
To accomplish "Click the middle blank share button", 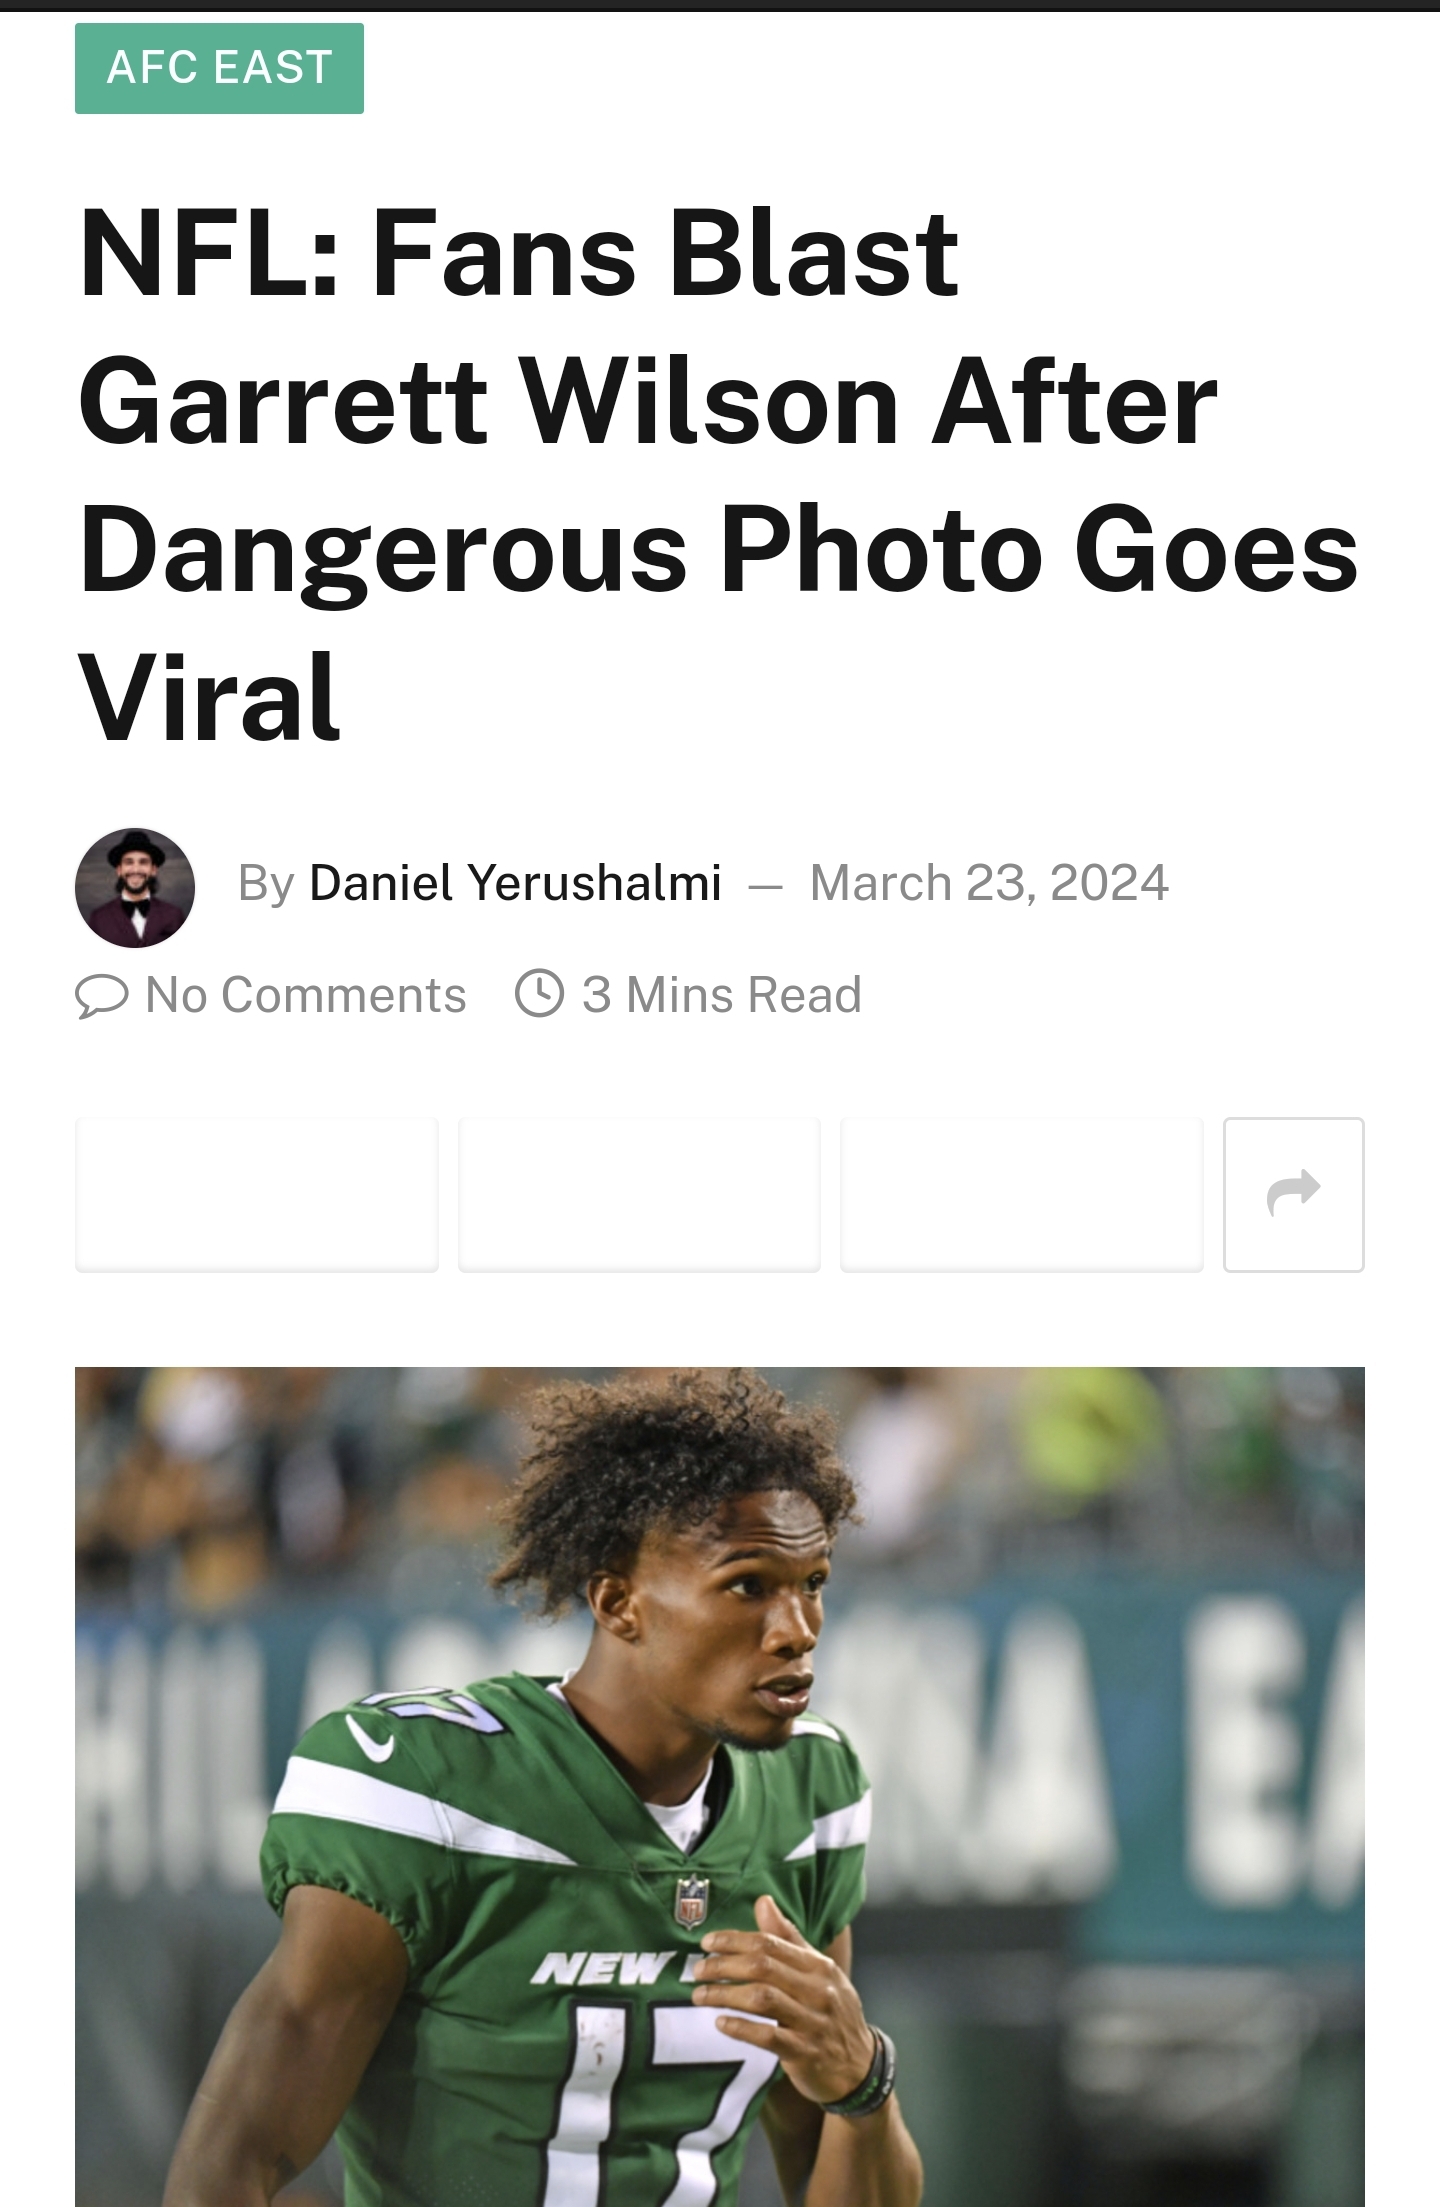I will [x=639, y=1194].
